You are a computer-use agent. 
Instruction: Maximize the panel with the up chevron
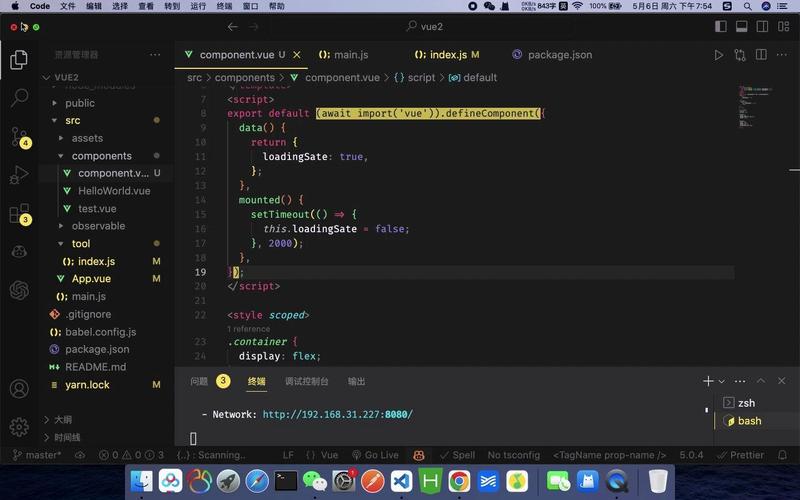[761, 381]
